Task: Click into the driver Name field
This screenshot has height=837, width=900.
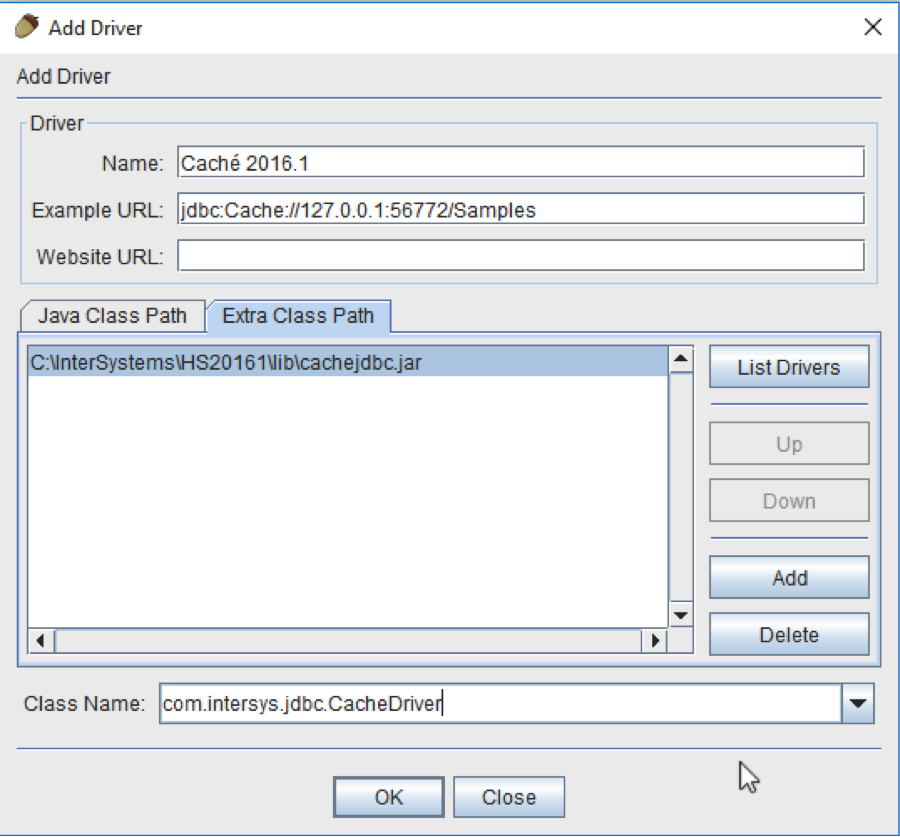Action: coord(520,162)
